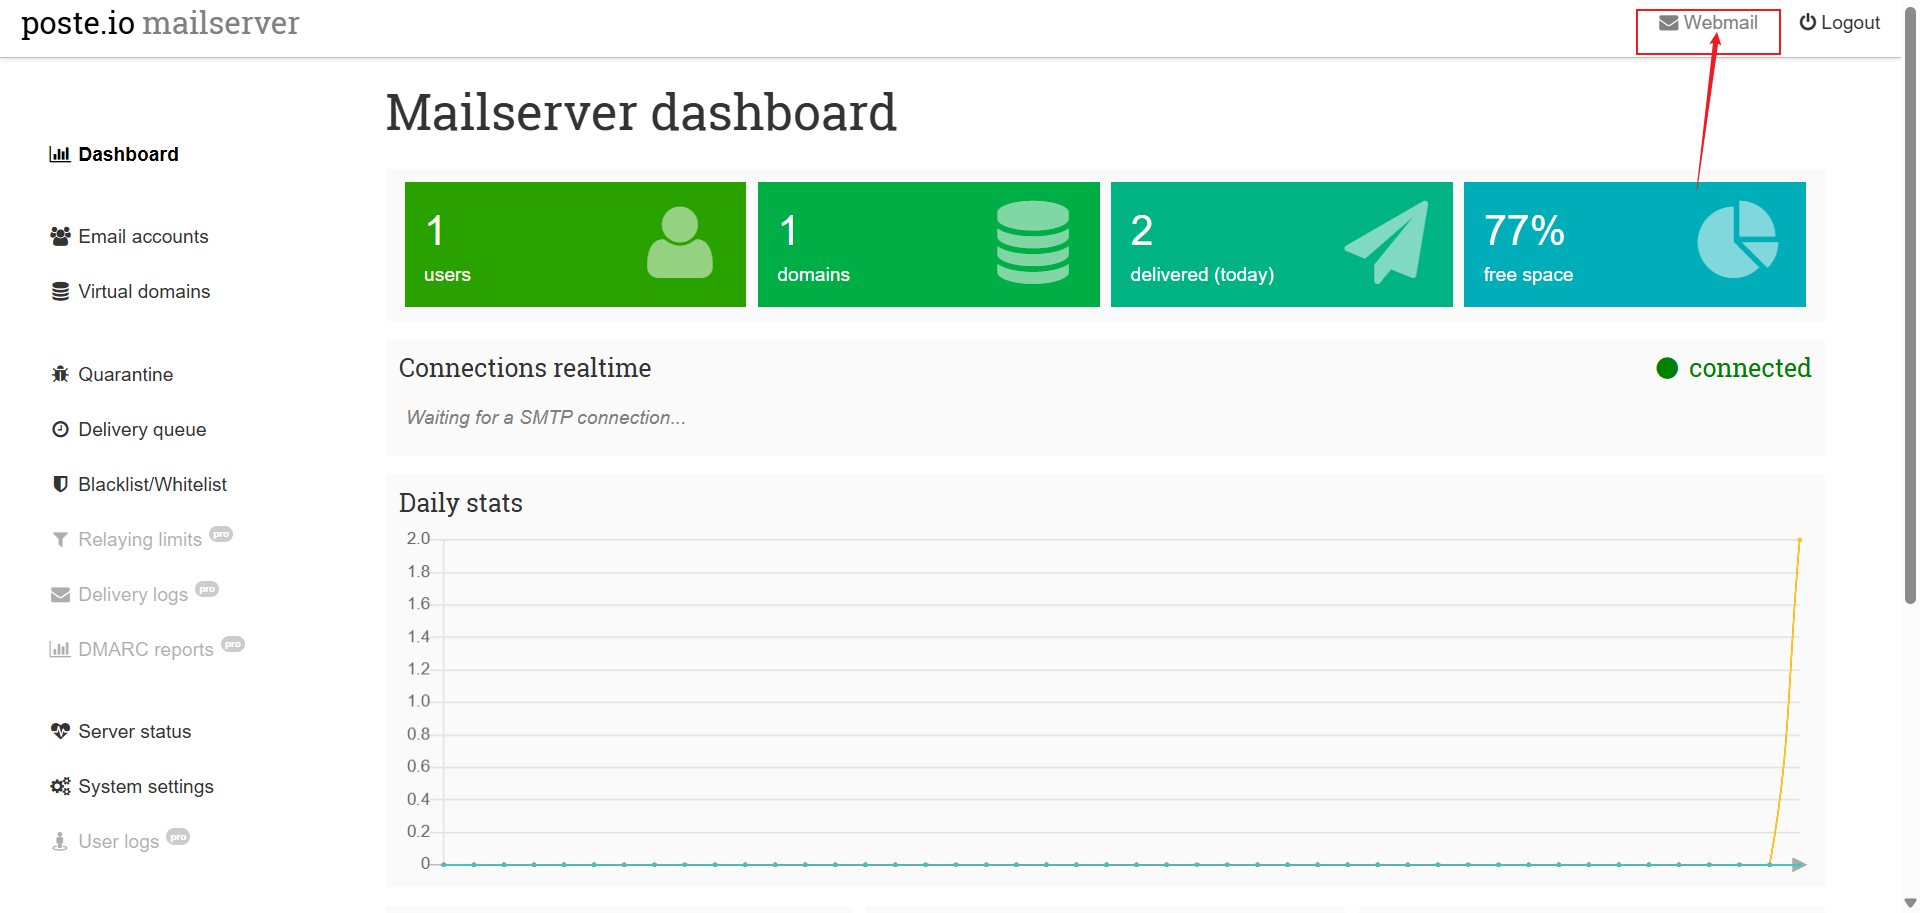Click the users count tile
Image resolution: width=1920 pixels, height=913 pixels.
pos(575,244)
